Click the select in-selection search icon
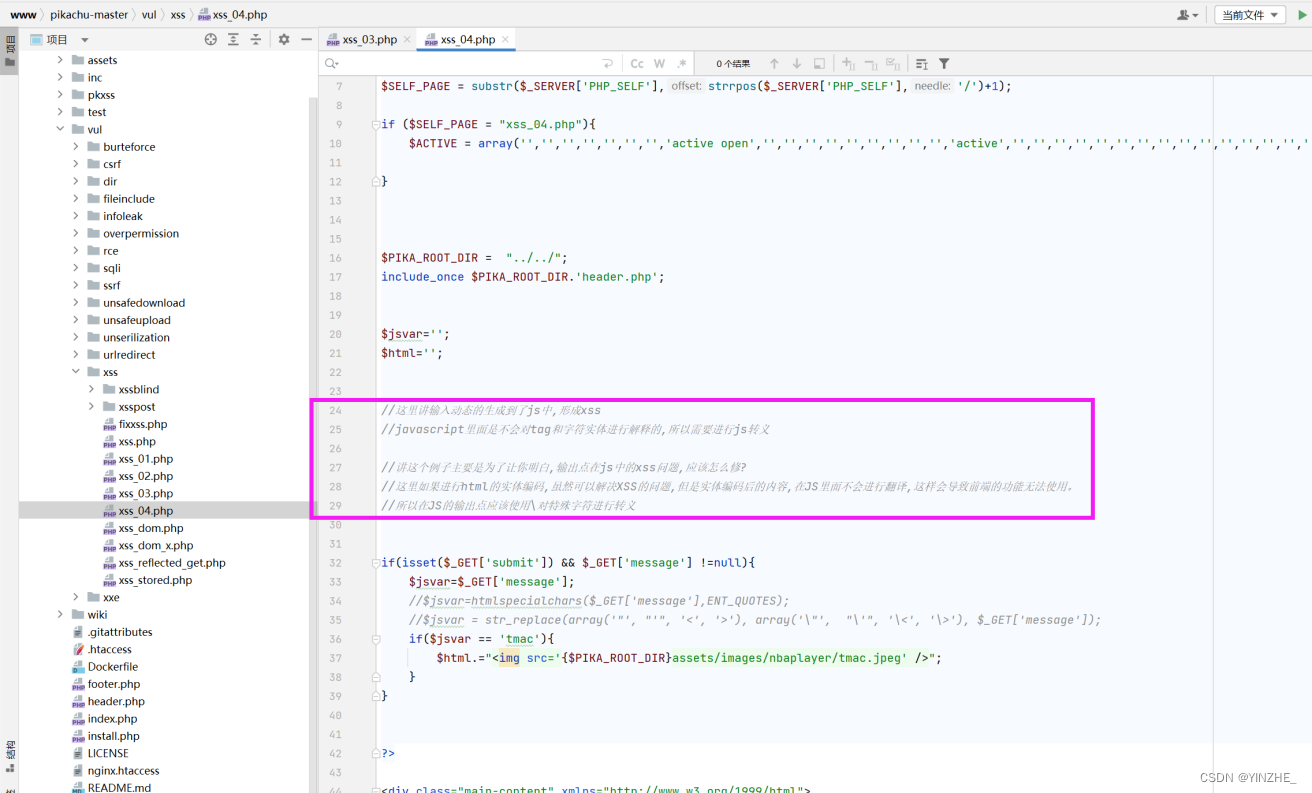Viewport: 1312px width, 793px height. [819, 64]
